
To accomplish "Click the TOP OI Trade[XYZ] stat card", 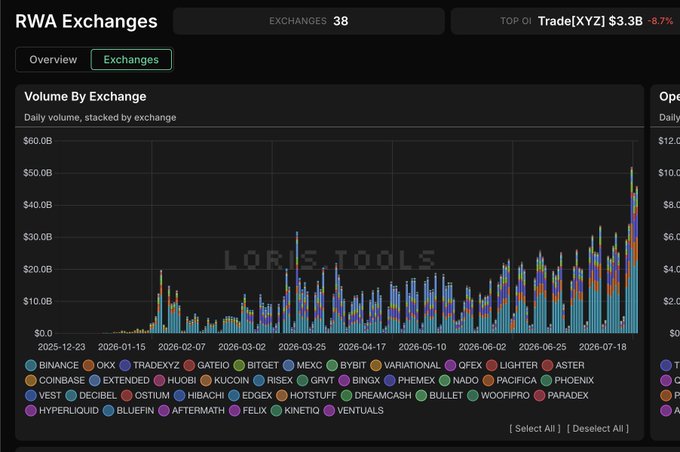I will click(x=566, y=21).
